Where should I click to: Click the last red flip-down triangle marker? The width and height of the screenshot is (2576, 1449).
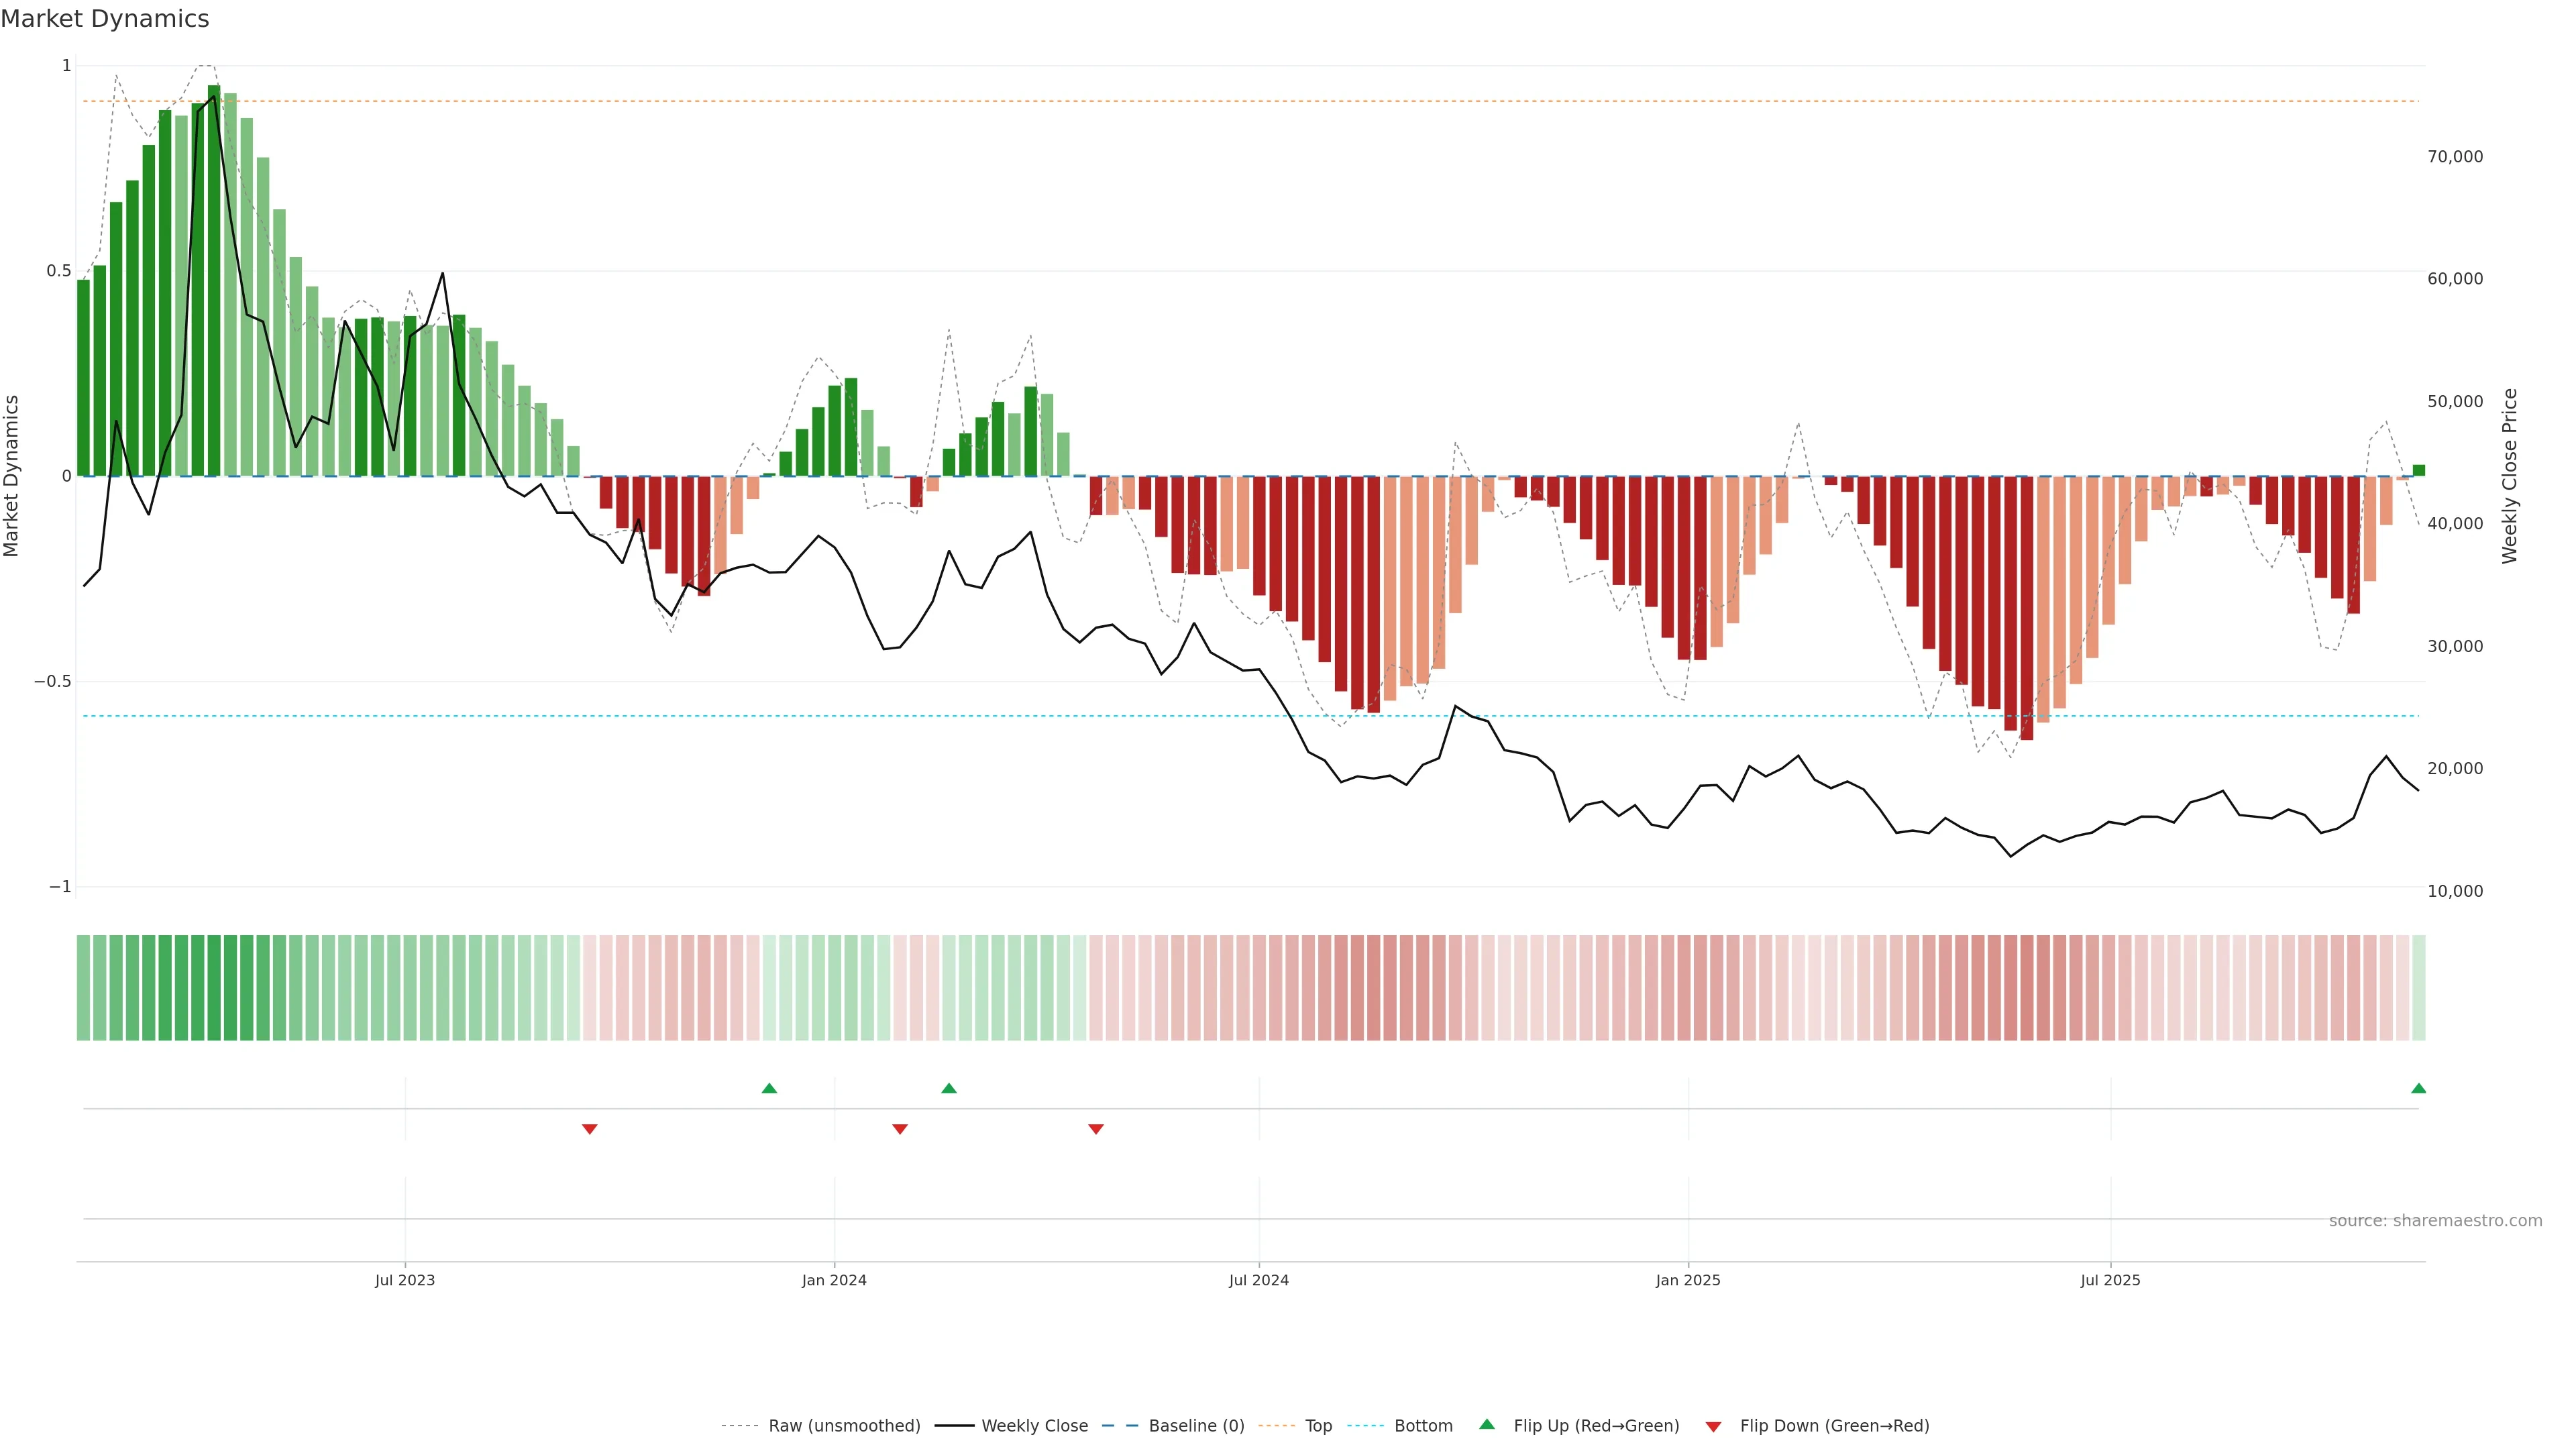click(x=1096, y=1129)
